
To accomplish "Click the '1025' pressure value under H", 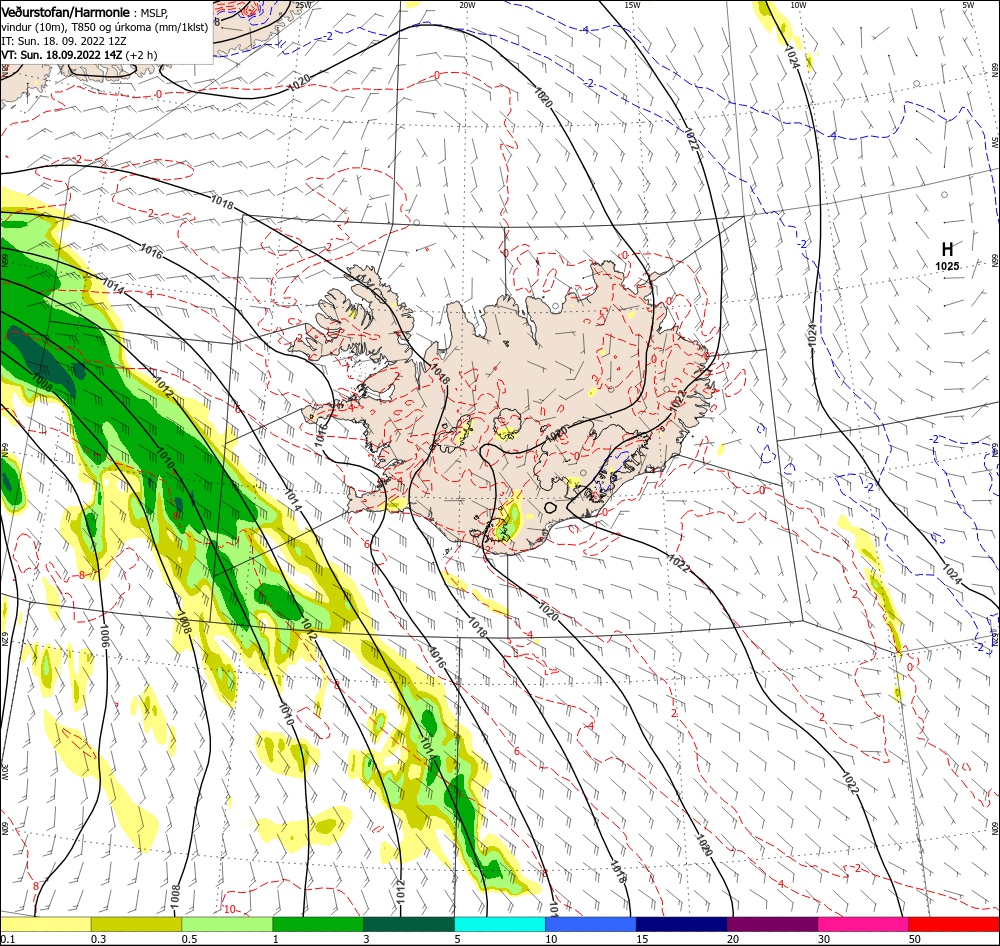I will tap(947, 267).
